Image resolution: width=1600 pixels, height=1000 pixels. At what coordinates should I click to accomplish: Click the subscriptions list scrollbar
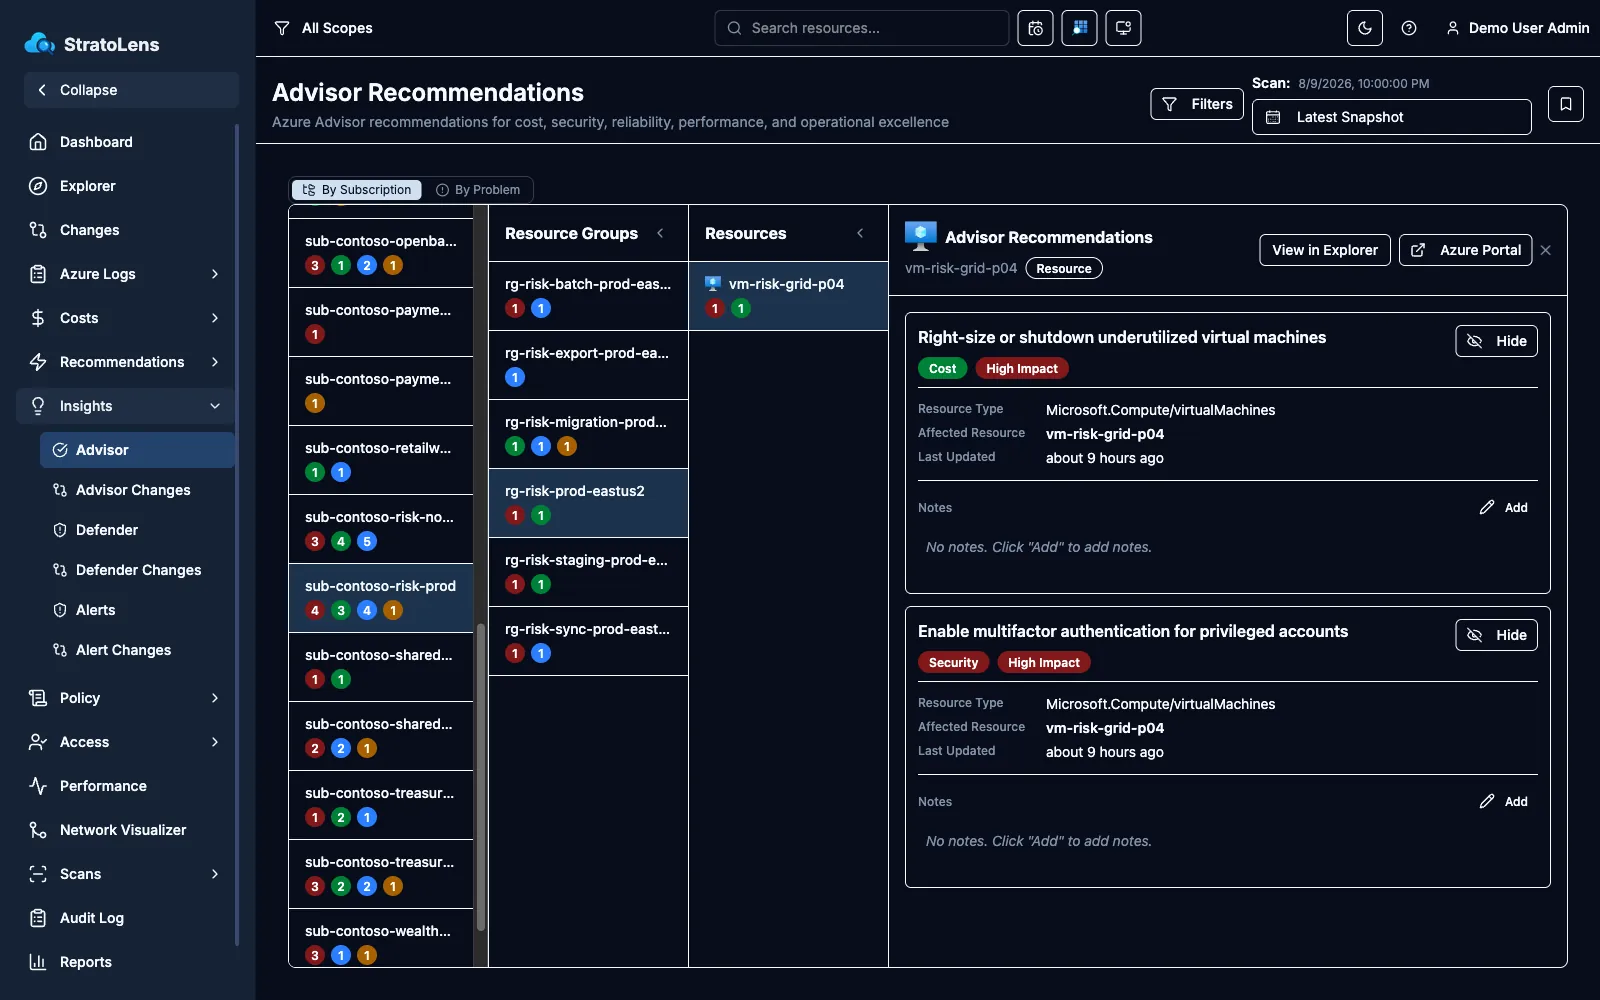click(x=480, y=776)
